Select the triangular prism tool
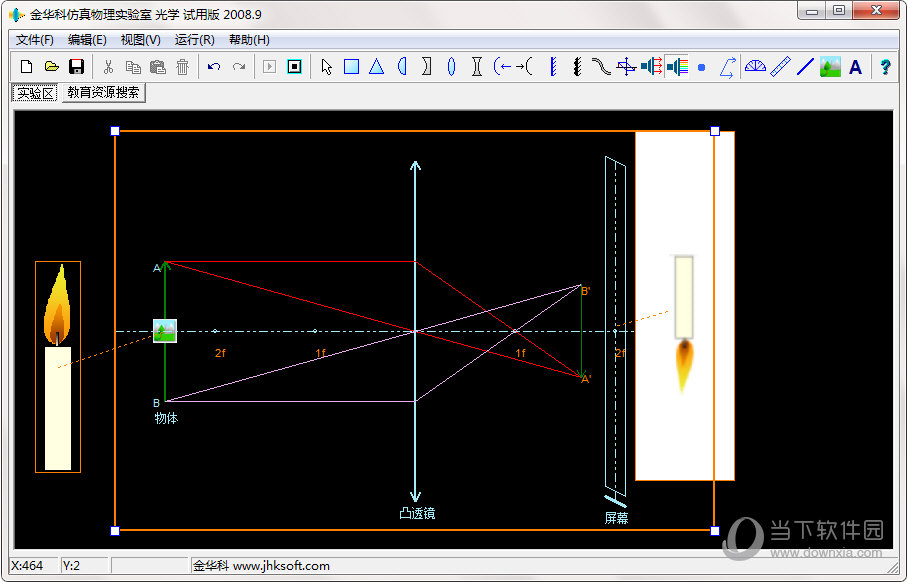The width and height of the screenshot is (907, 582). coord(377,67)
